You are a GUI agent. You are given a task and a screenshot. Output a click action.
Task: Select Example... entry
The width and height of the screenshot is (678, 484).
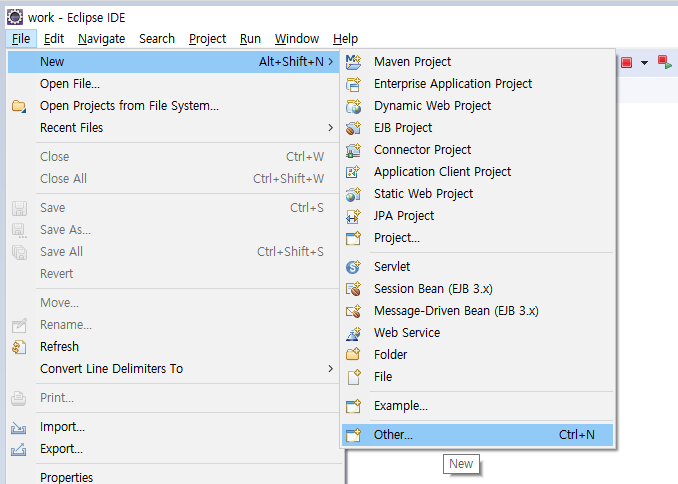[x=478, y=406]
